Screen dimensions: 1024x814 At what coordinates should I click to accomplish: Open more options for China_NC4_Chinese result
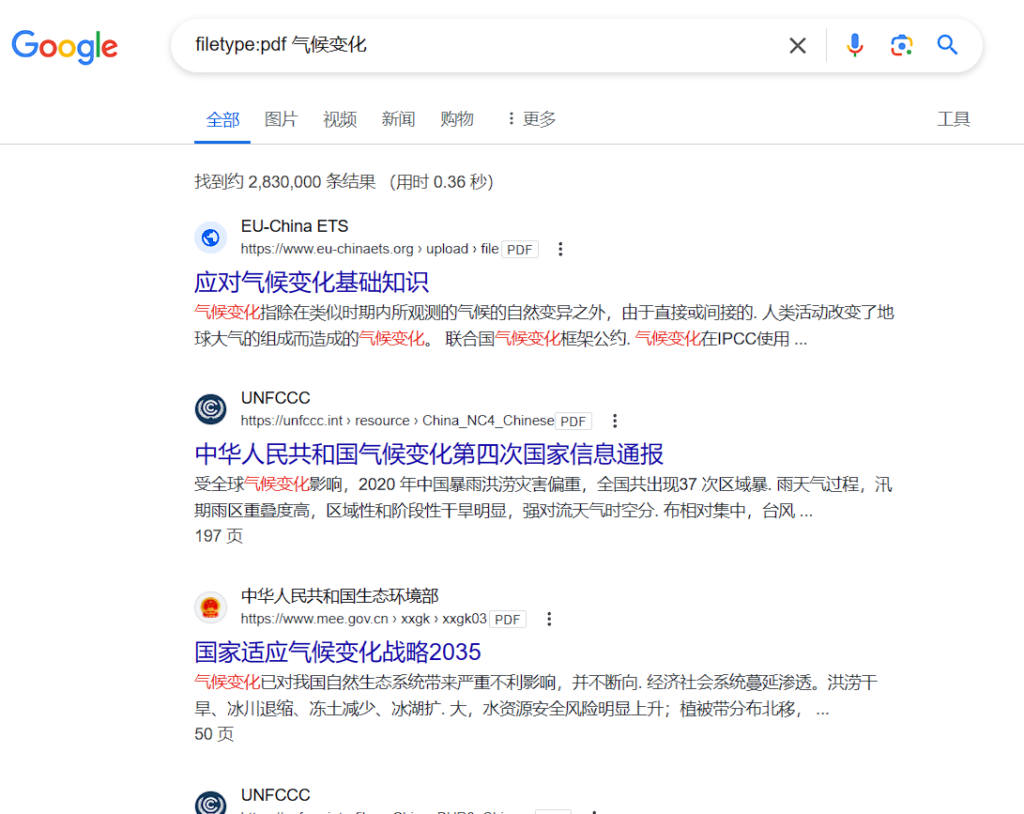[615, 421]
